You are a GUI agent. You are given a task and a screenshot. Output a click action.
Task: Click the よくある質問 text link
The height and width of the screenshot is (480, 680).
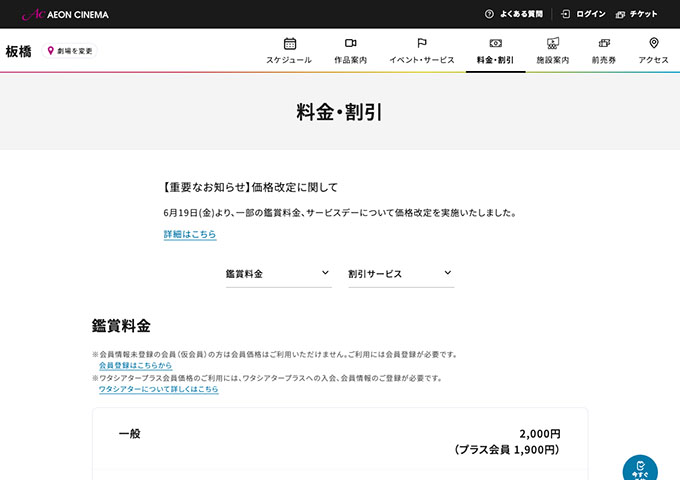coord(521,14)
